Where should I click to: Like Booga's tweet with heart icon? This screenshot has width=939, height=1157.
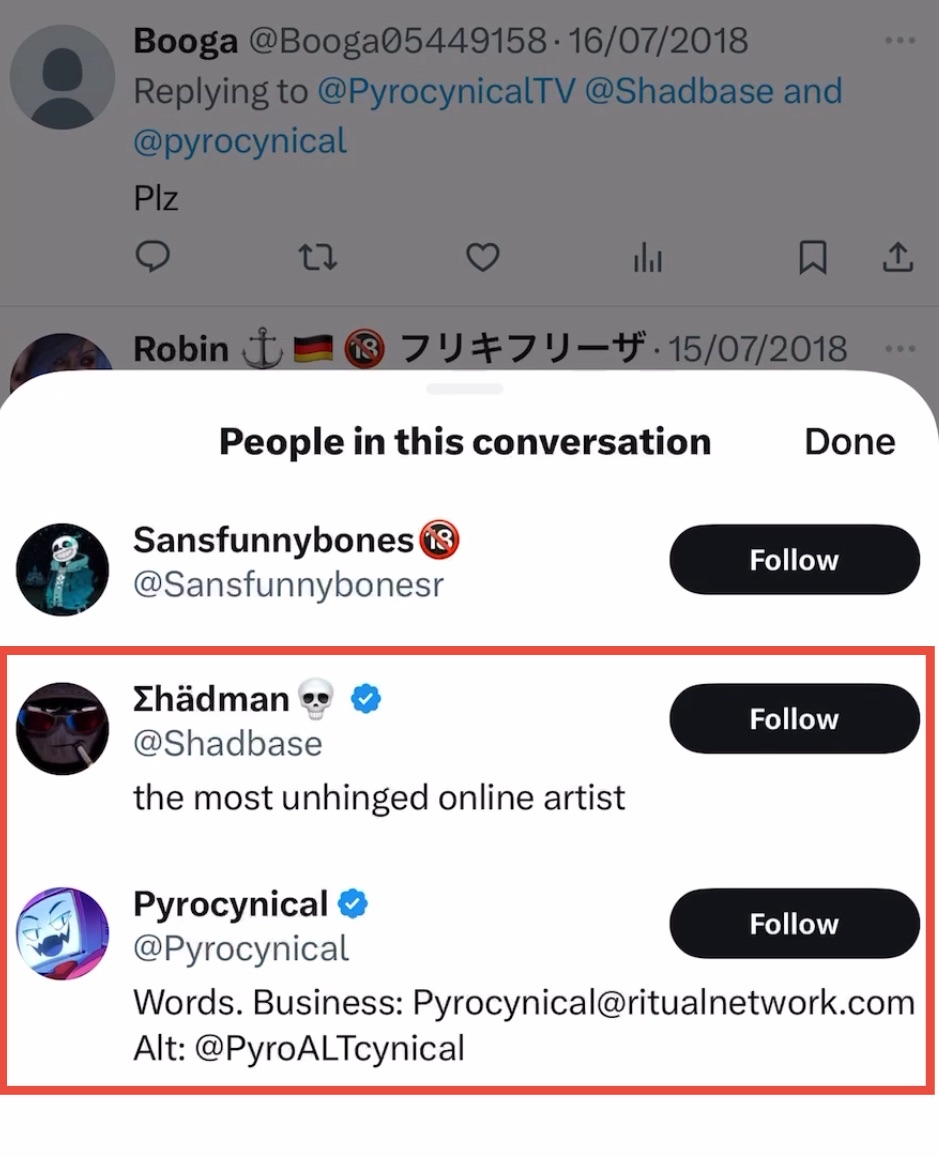point(483,258)
